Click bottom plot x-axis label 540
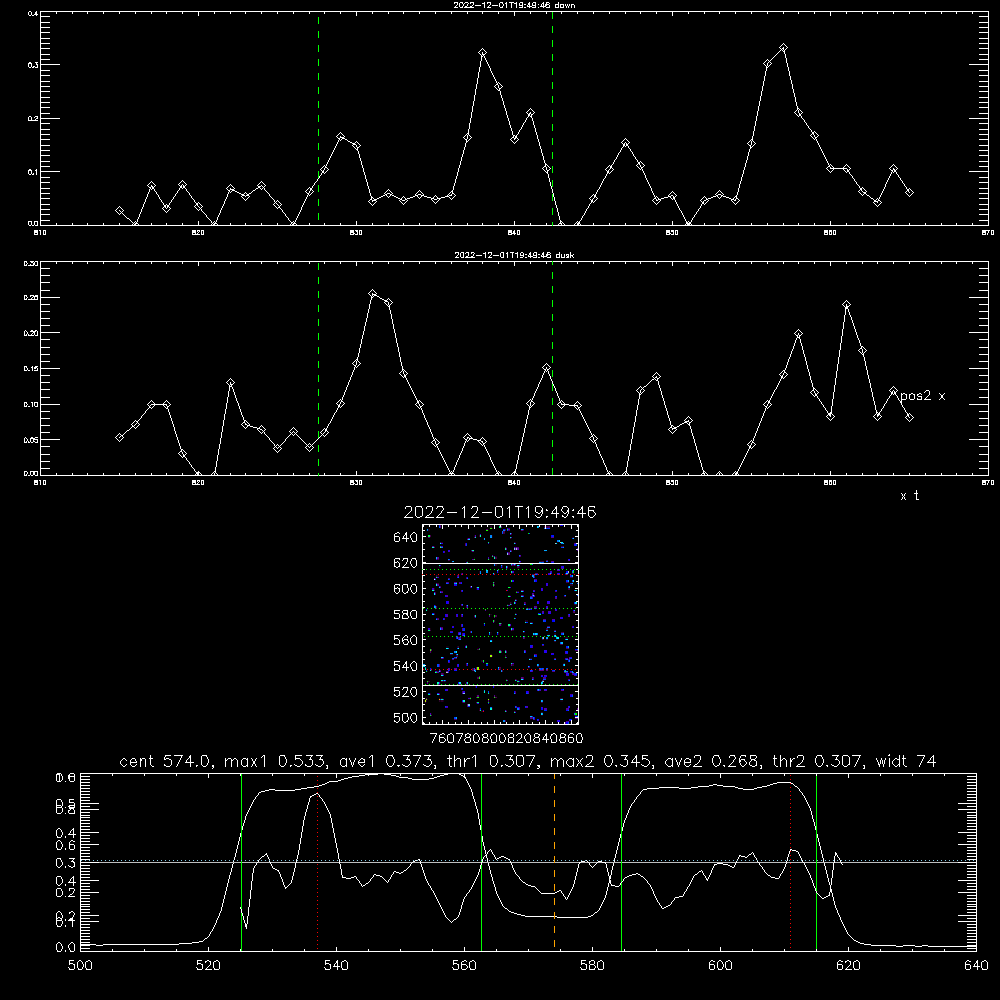 pos(336,966)
